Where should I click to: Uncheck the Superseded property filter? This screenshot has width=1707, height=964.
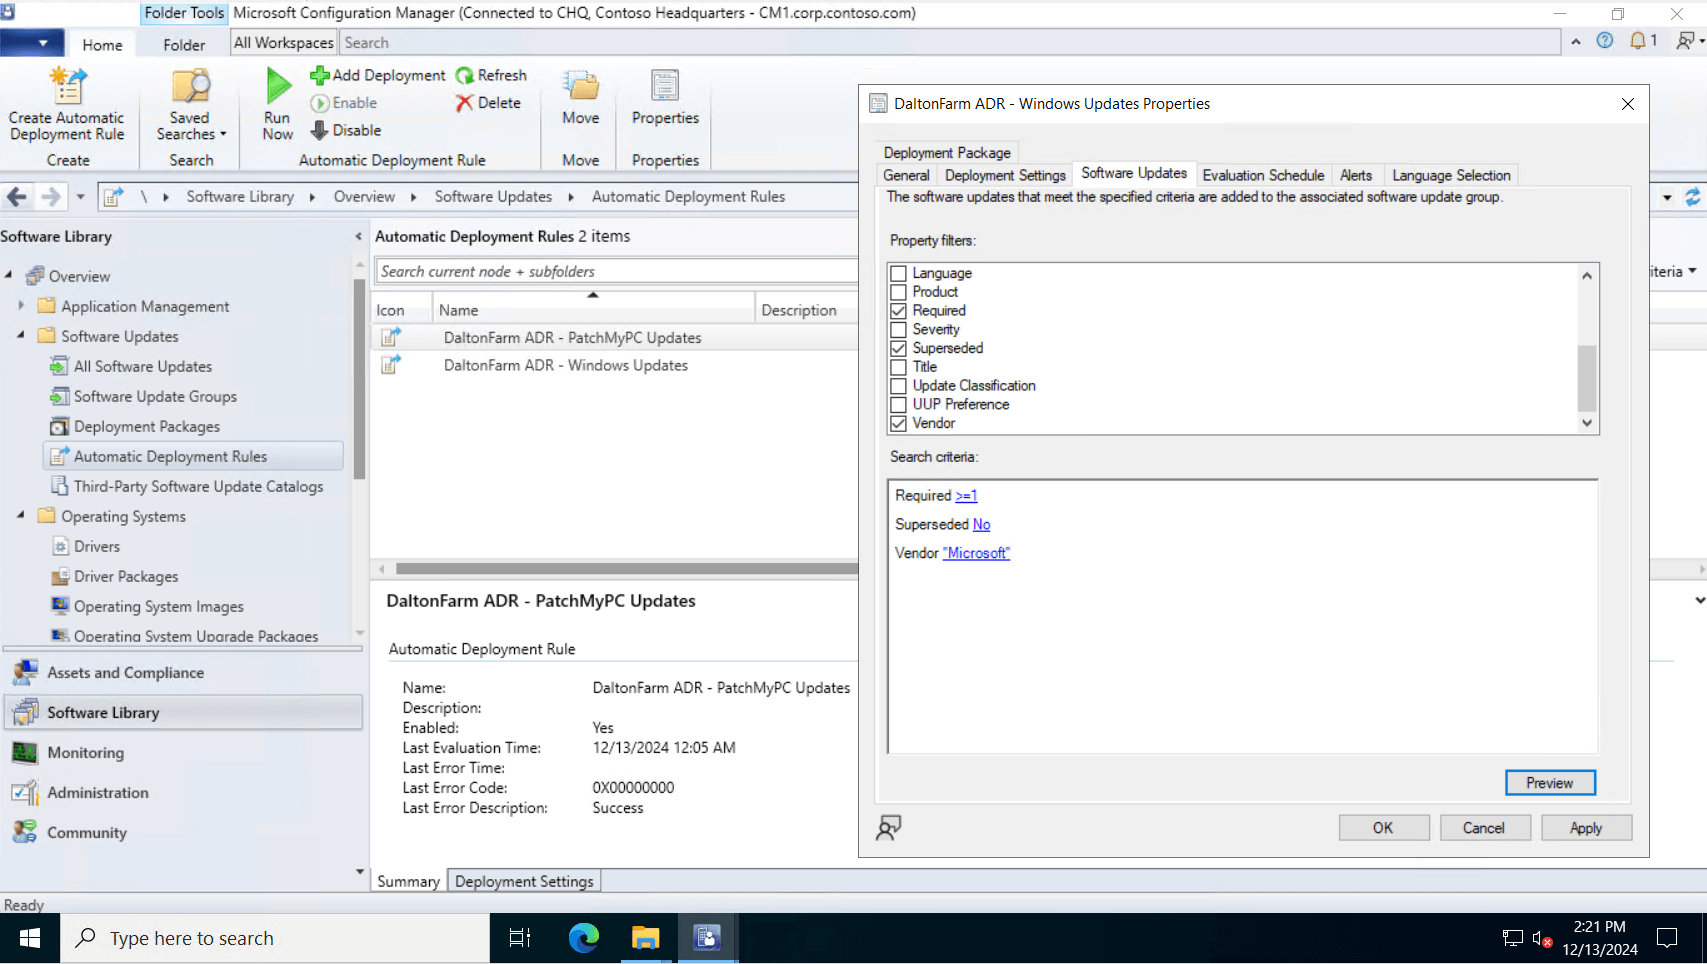(x=898, y=348)
